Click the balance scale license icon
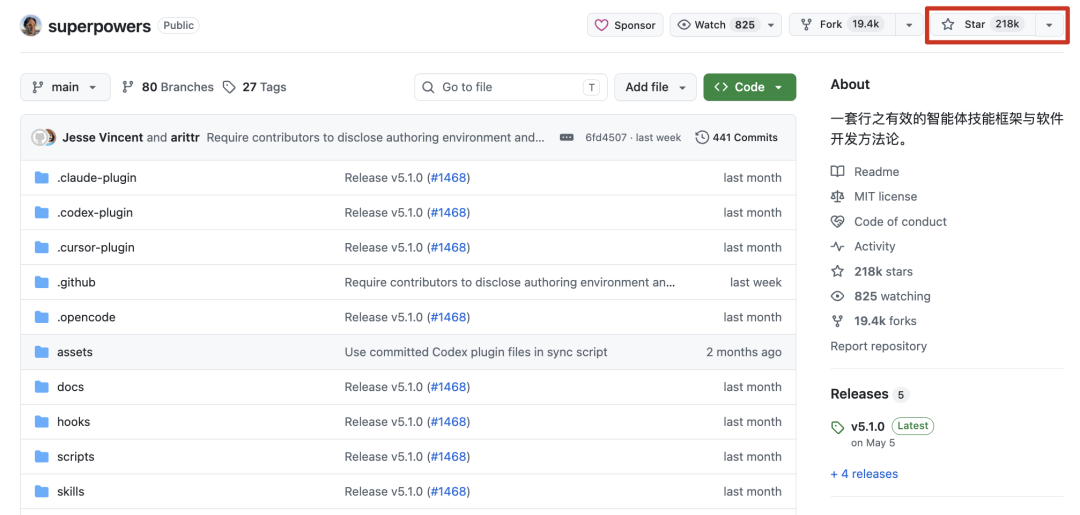Screen dimensions: 1080x515 (x=838, y=196)
